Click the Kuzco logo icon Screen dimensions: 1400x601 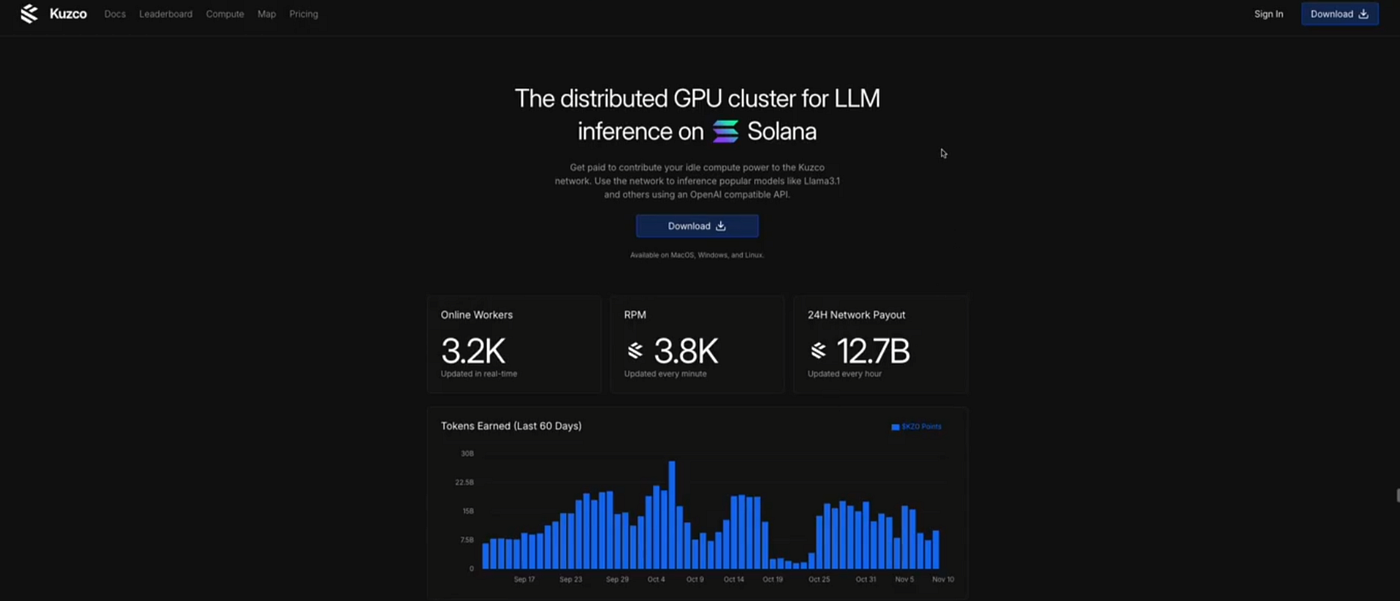tap(29, 14)
